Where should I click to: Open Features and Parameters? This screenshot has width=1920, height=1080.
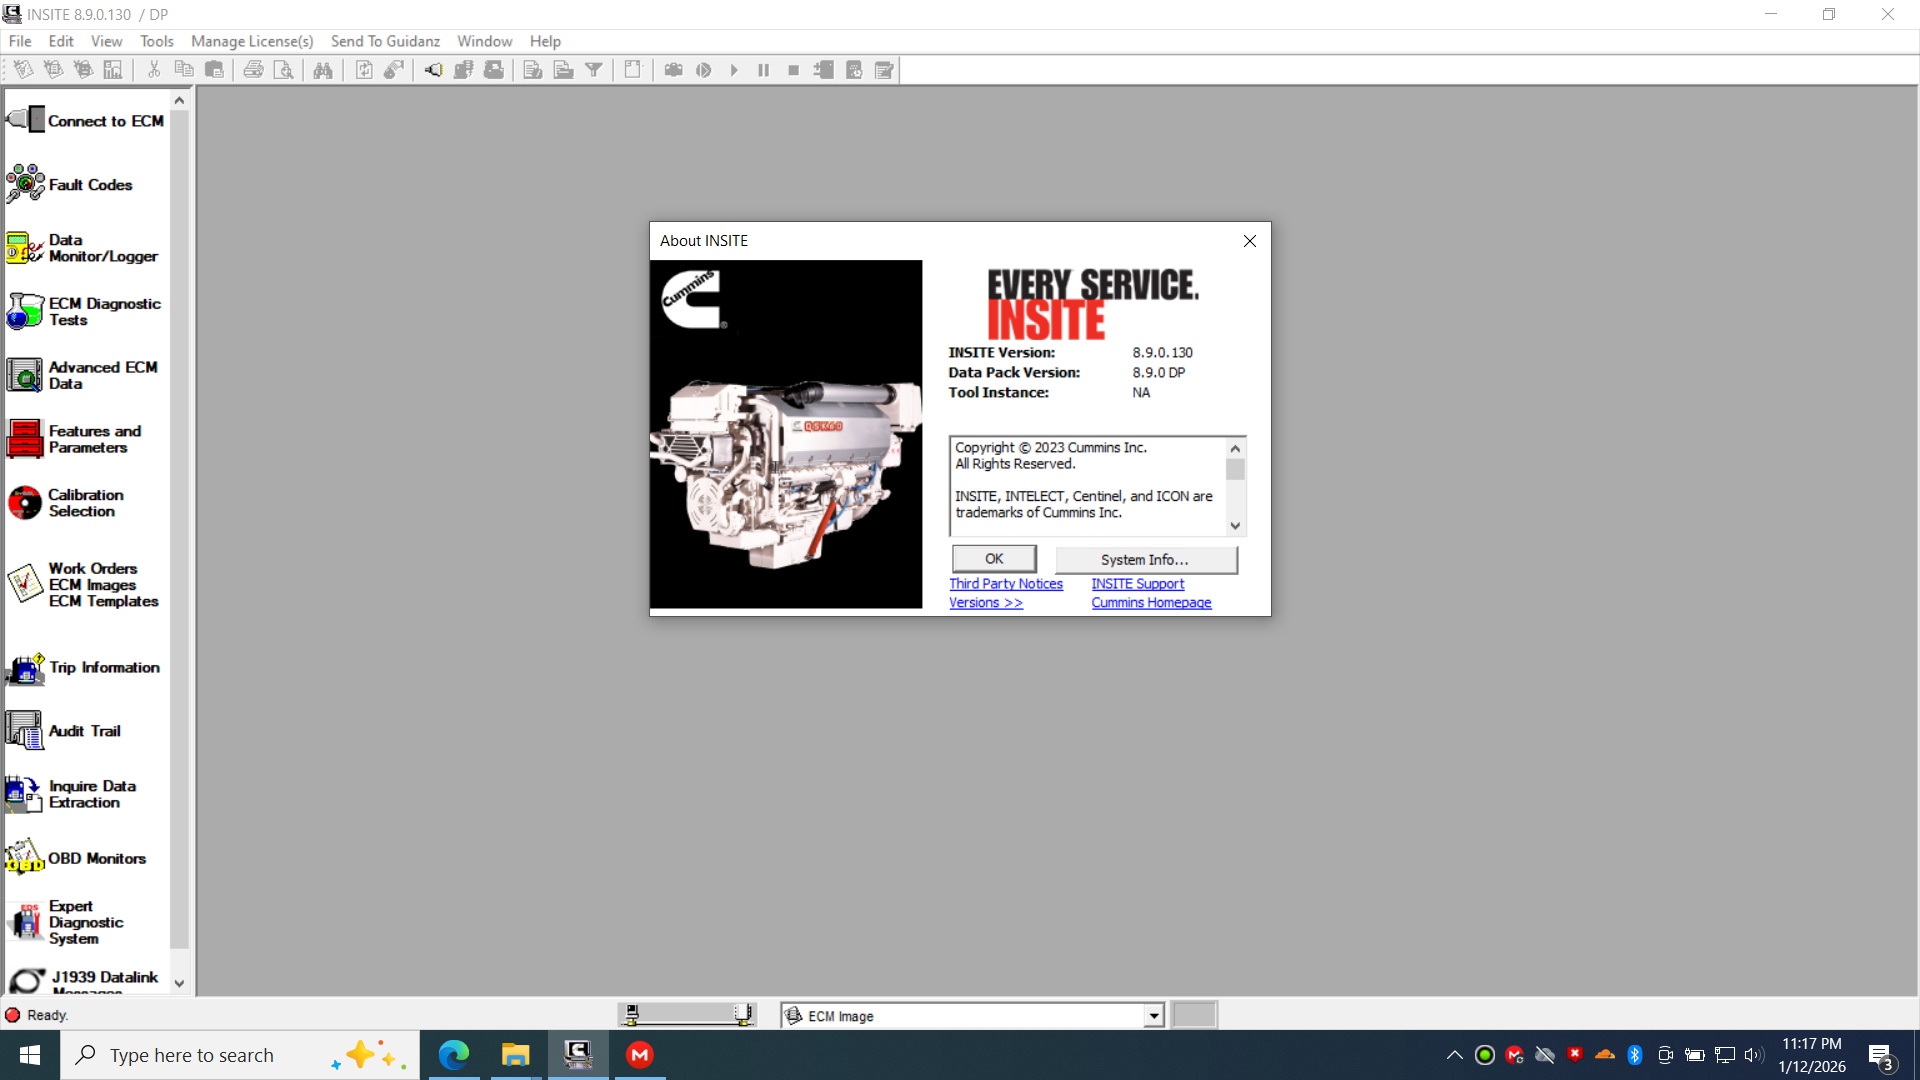click(x=86, y=439)
